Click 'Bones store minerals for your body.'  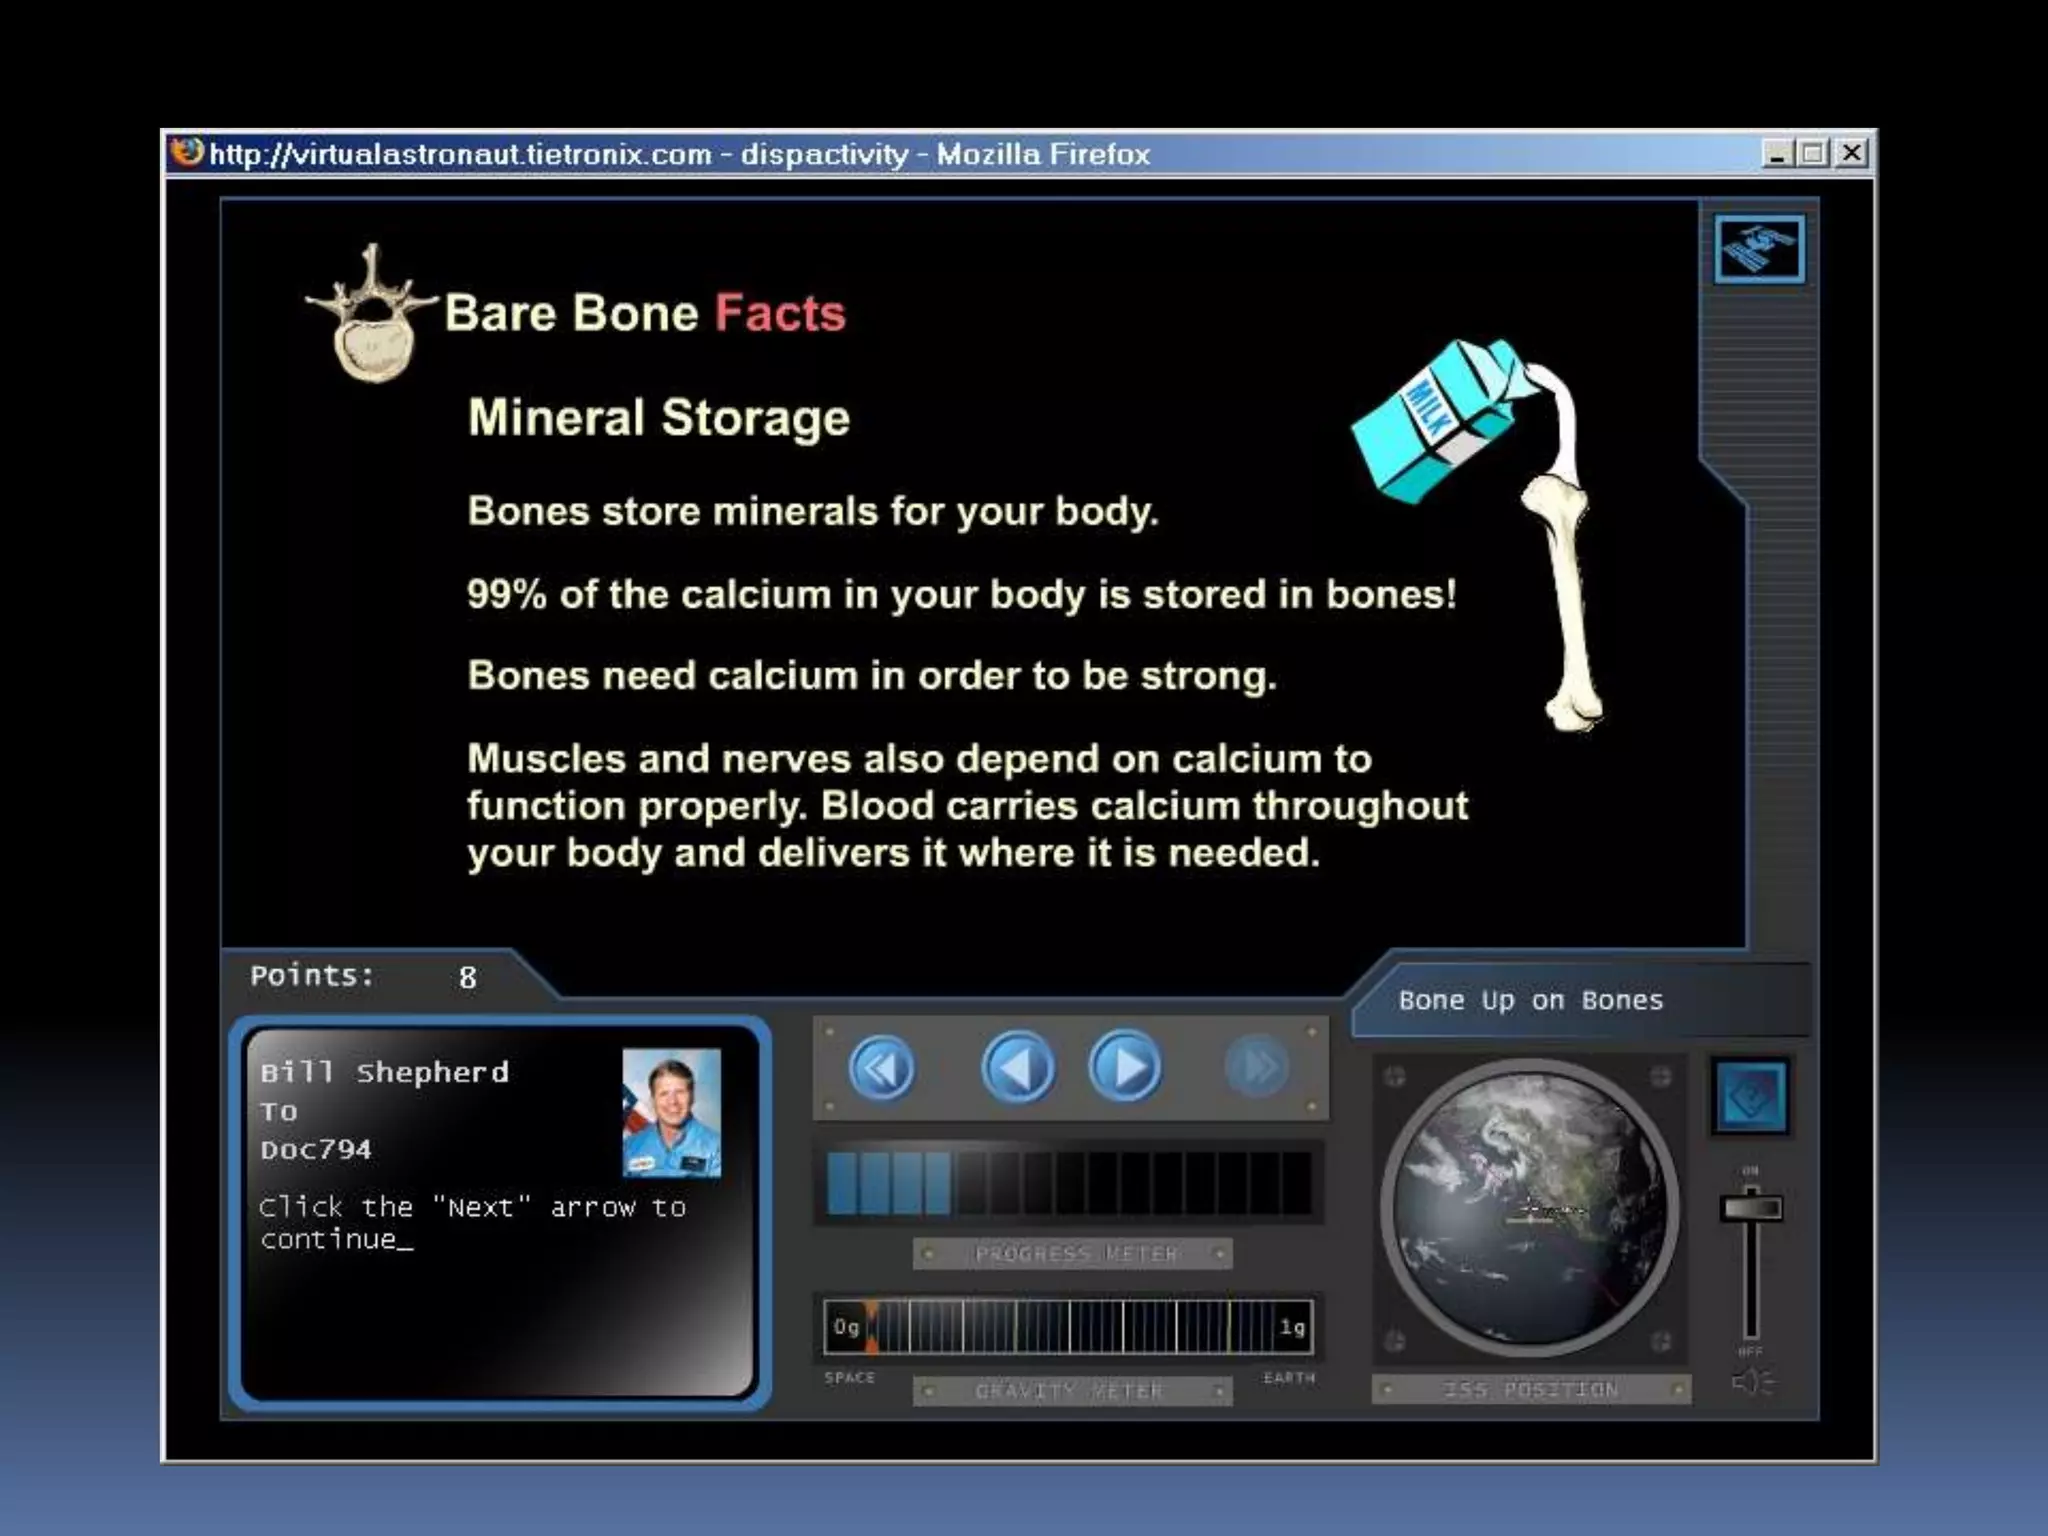813,511
